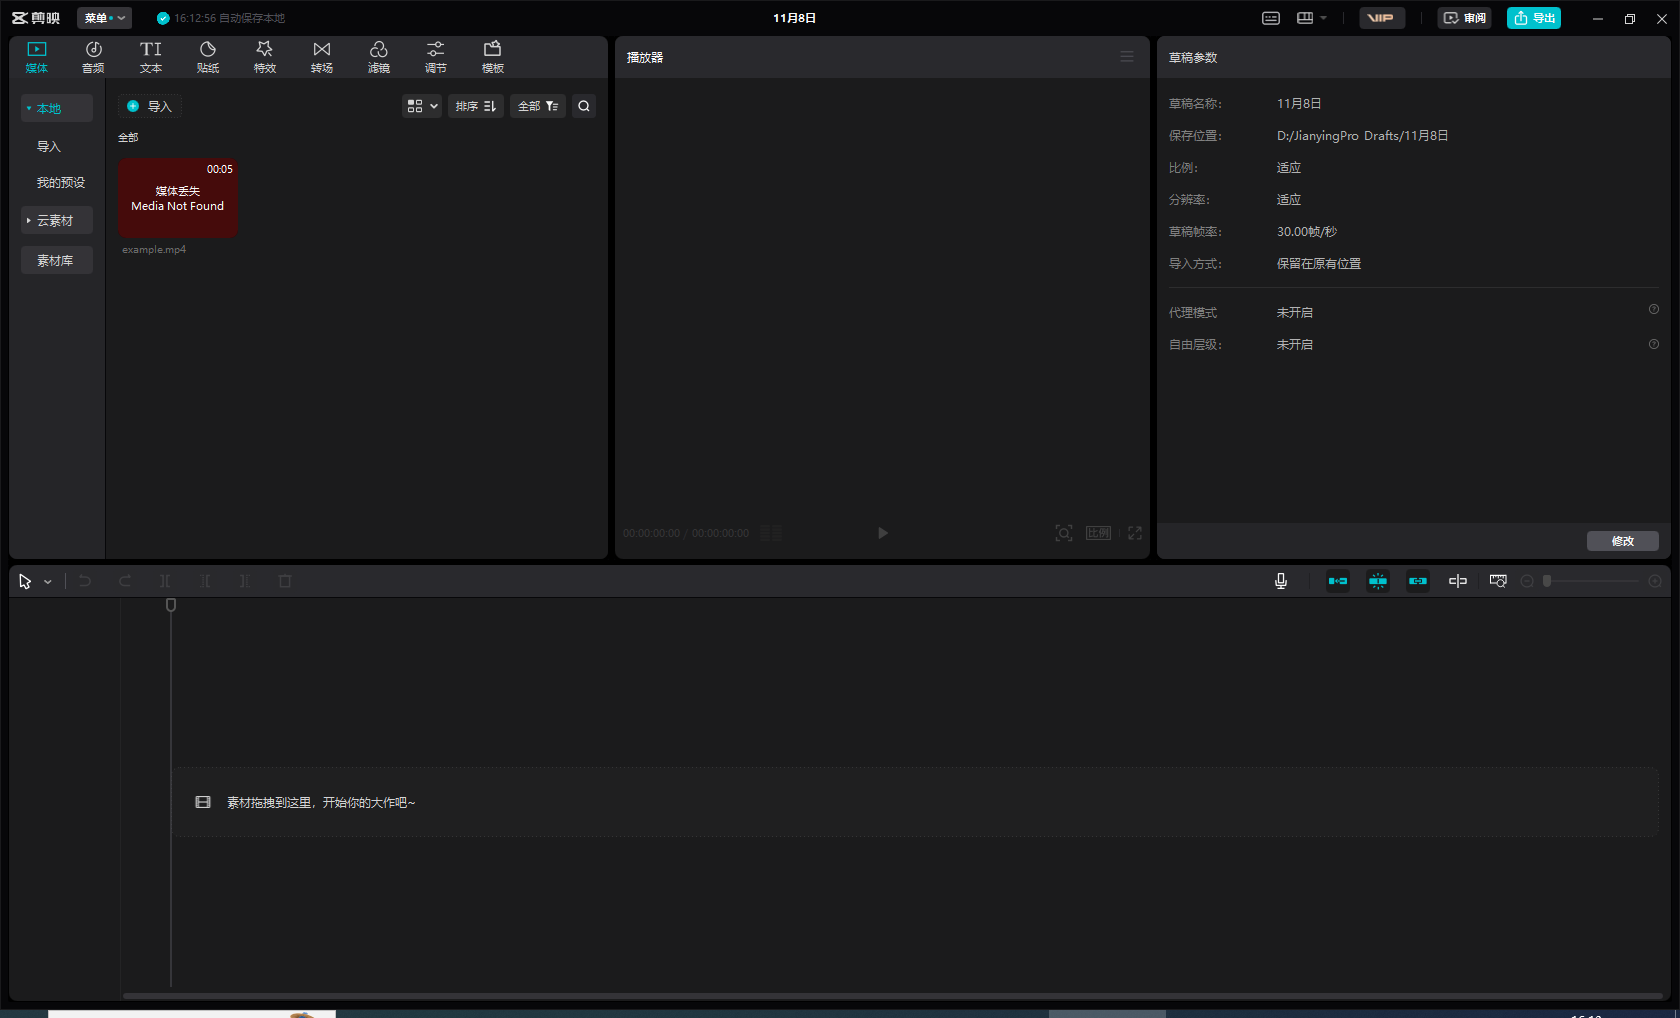Screen dimensions: 1680x1018
Task: Toggle preview axis icon
Action: [1458, 581]
